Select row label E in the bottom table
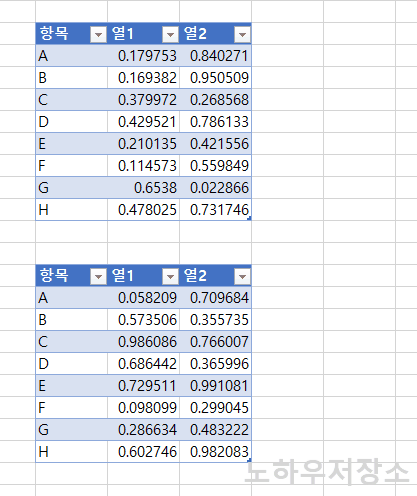 pyautogui.click(x=72, y=386)
